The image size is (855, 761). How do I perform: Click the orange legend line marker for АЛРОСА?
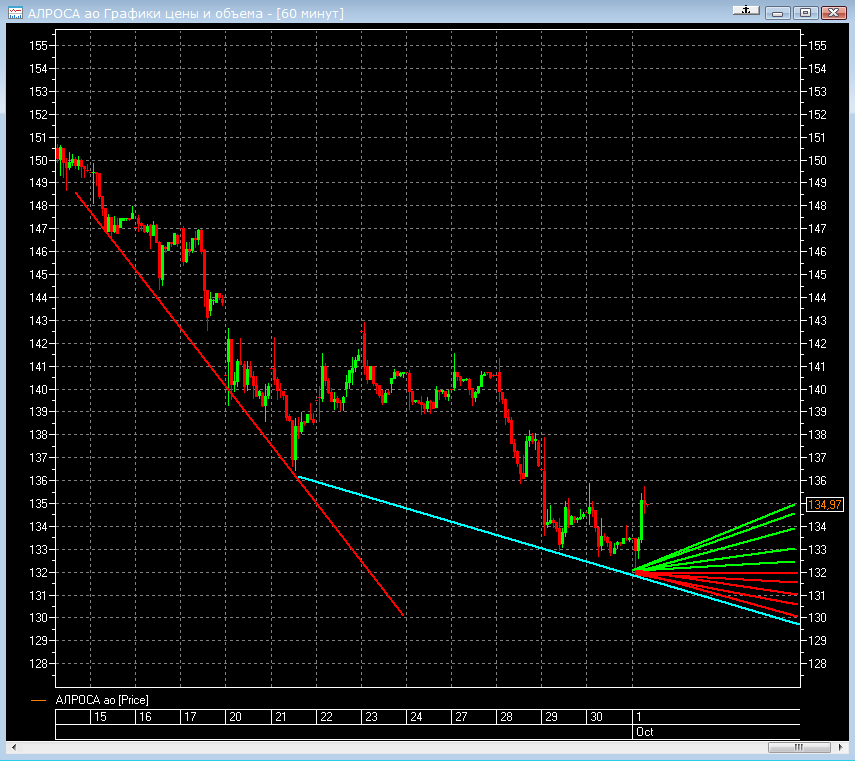point(39,700)
